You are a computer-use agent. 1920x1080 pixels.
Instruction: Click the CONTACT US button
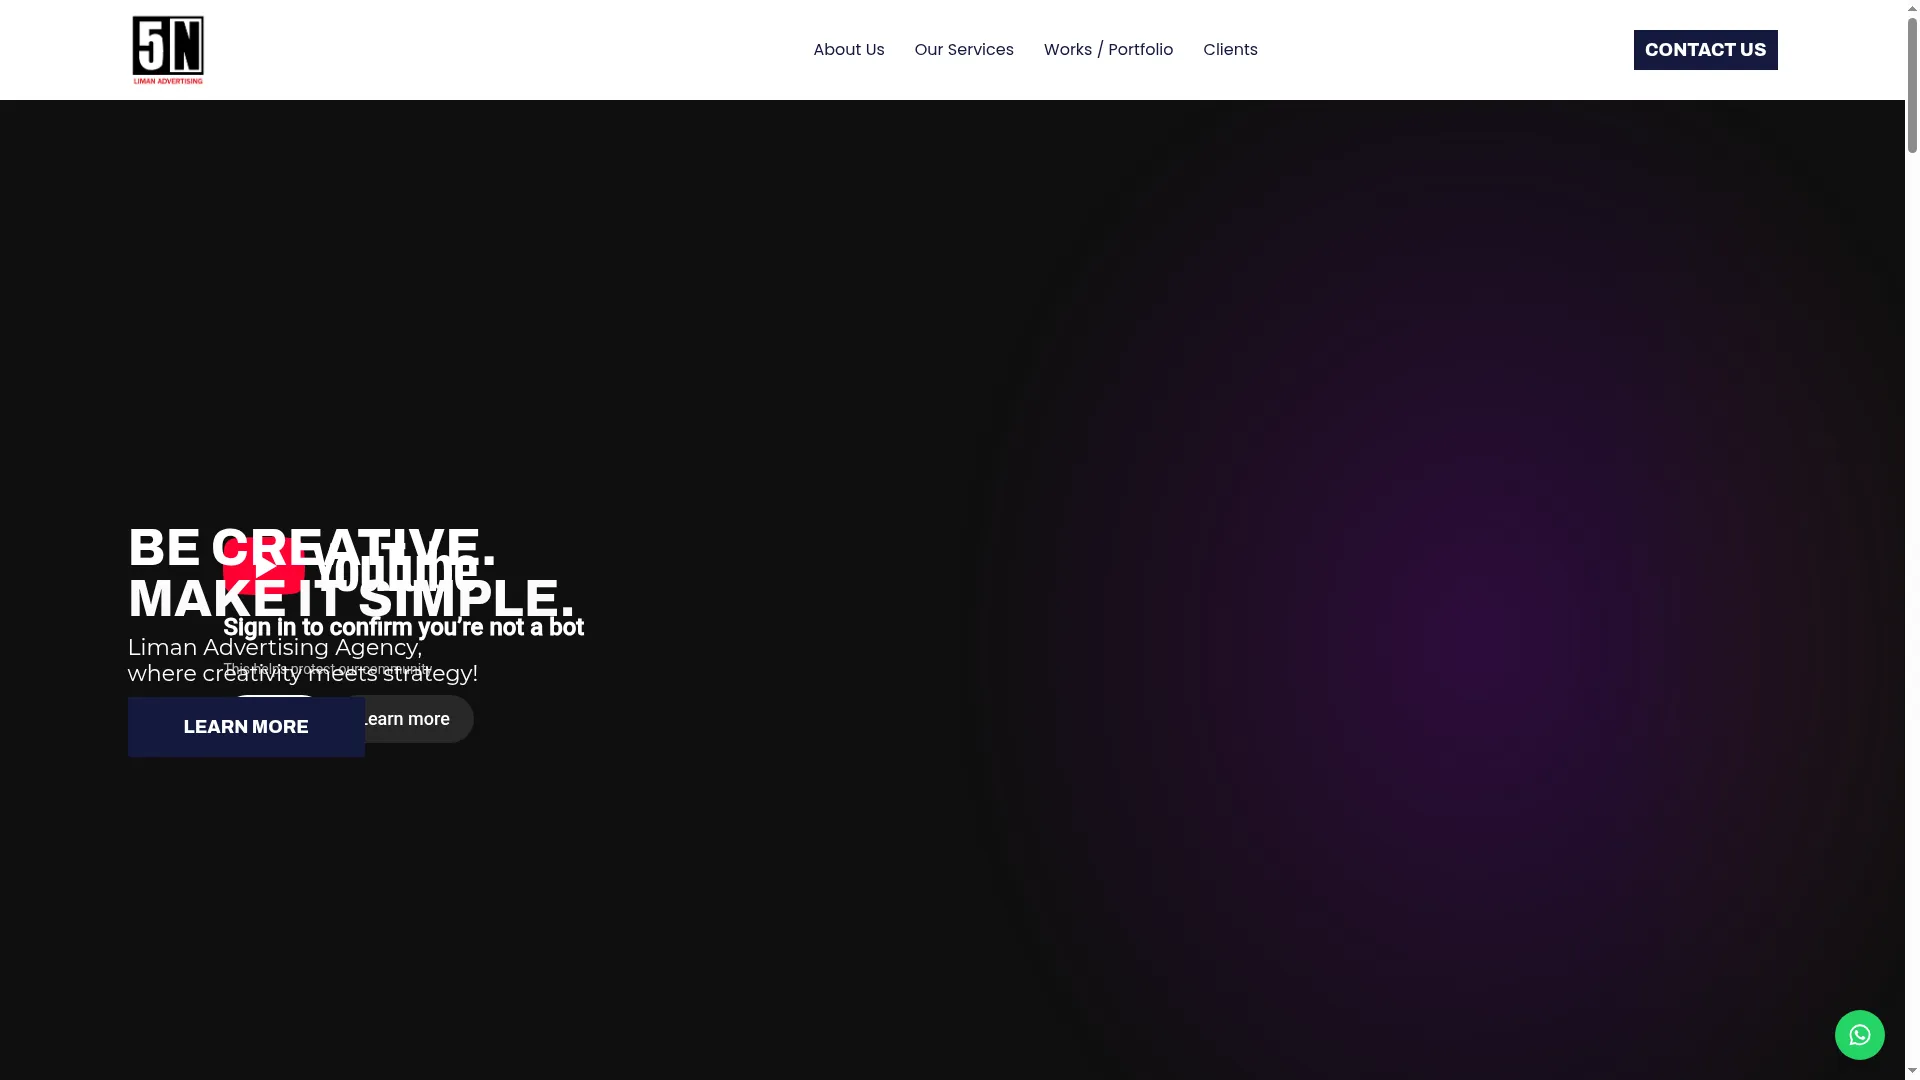[1705, 50]
